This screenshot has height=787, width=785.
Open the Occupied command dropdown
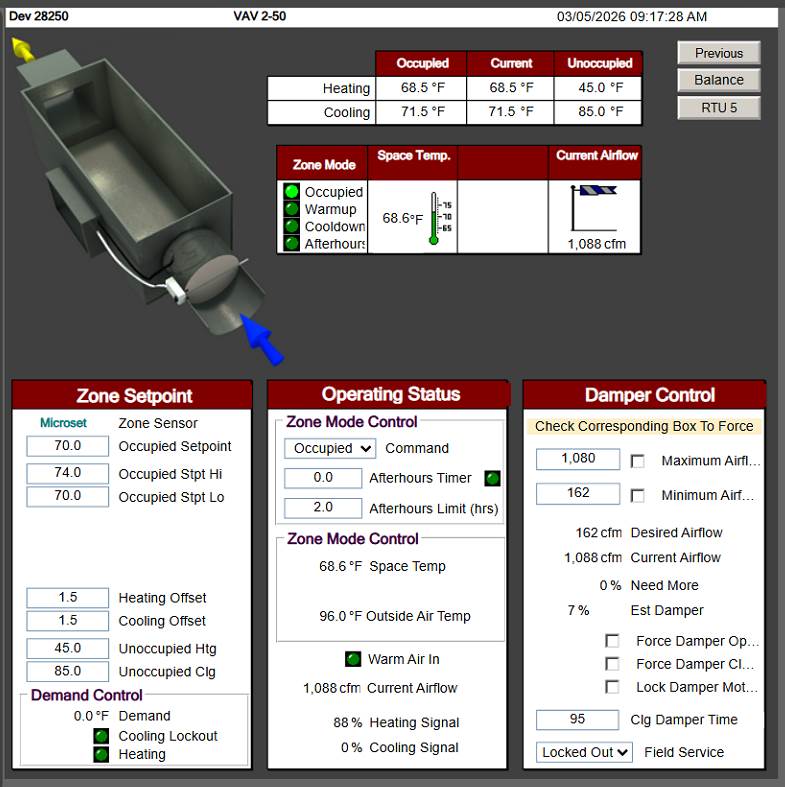[329, 449]
